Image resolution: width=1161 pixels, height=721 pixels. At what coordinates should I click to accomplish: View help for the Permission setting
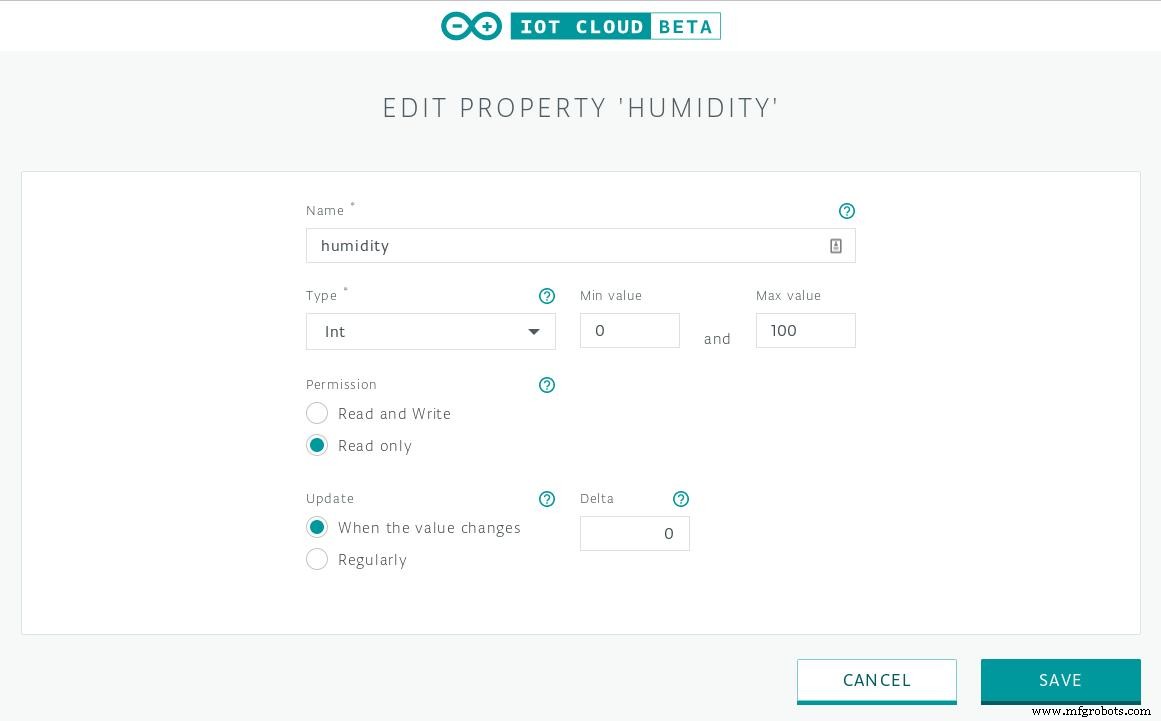click(547, 385)
